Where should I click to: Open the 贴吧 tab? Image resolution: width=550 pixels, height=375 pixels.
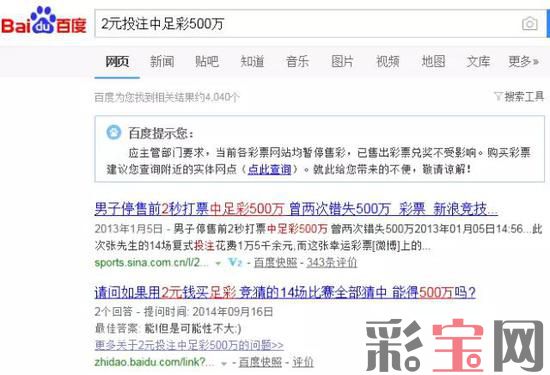pos(207,62)
